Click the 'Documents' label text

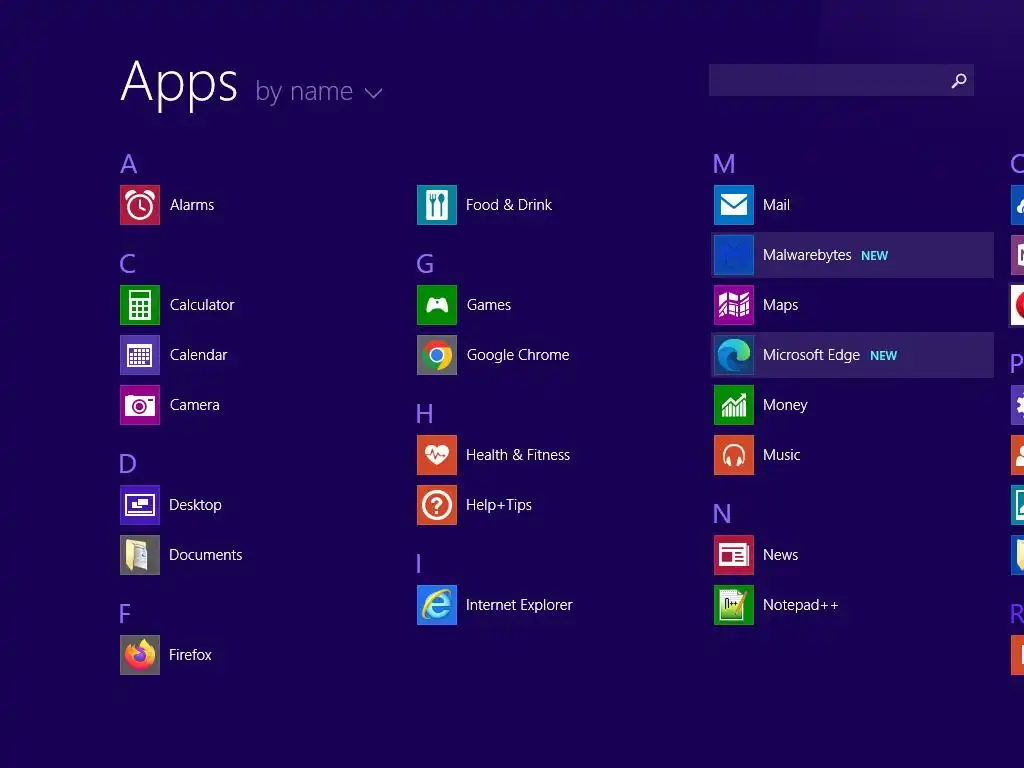coord(206,555)
